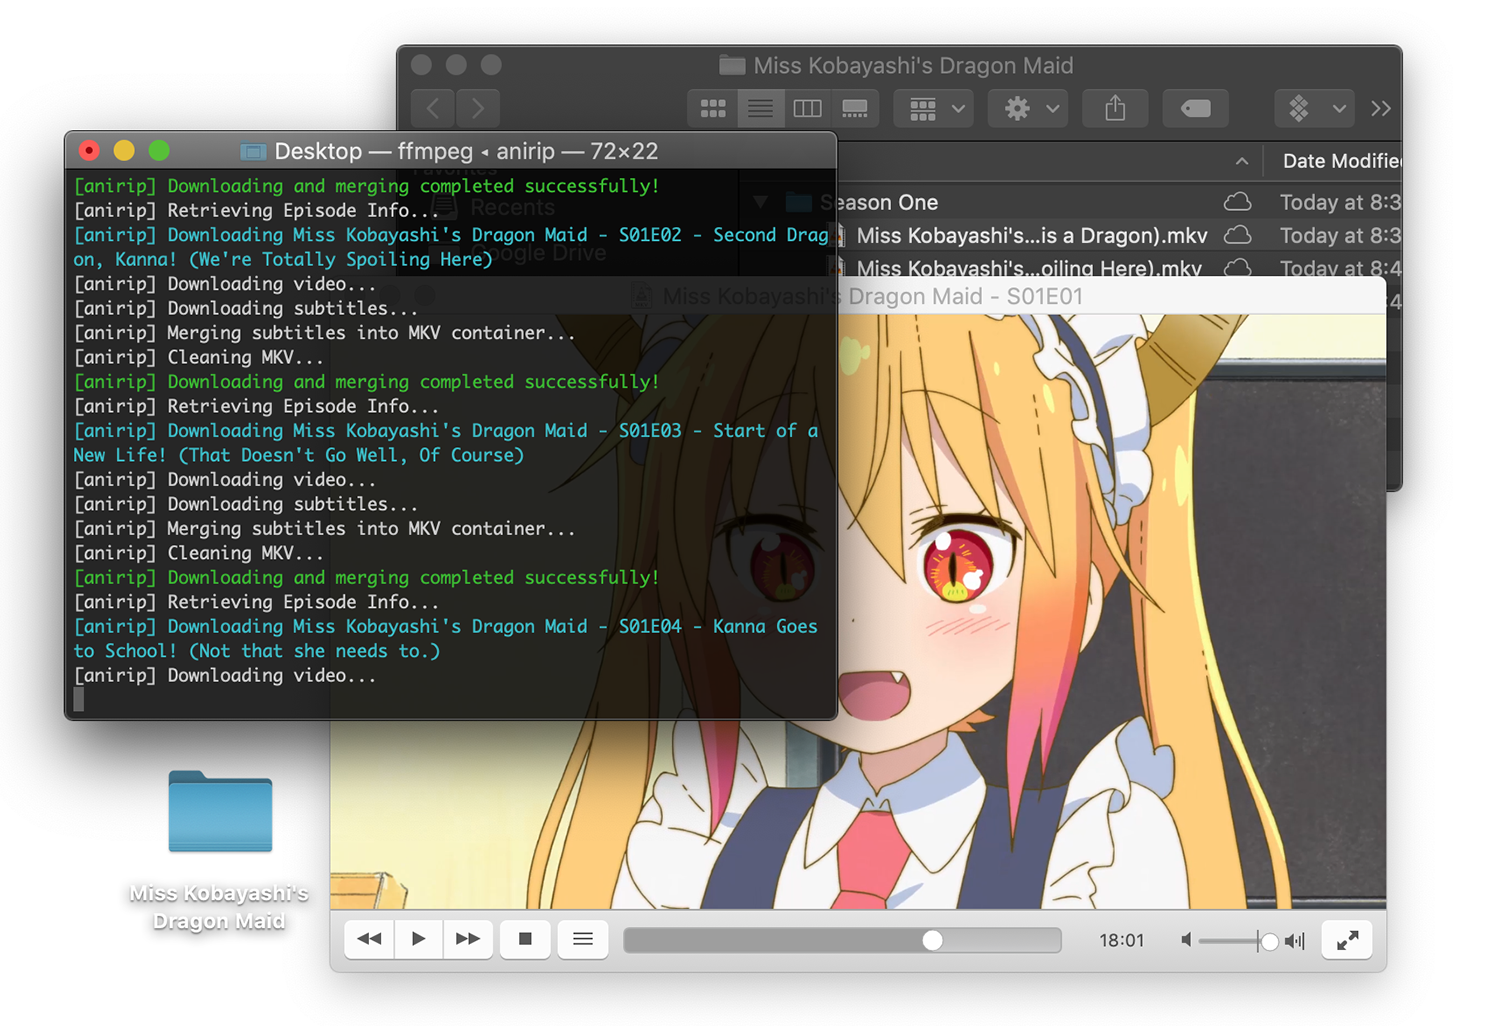Show more Finder toolbar items via the chevrons
This screenshot has width=1500, height=1026.
[x=1381, y=108]
